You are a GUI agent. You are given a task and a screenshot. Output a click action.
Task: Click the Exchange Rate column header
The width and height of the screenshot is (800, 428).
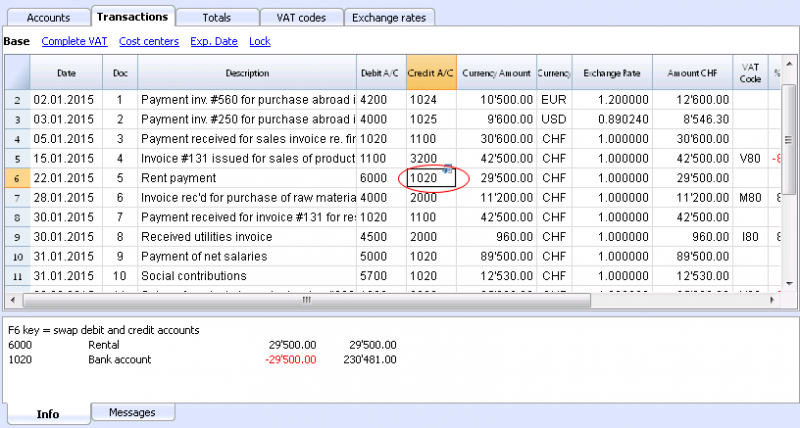(x=612, y=73)
